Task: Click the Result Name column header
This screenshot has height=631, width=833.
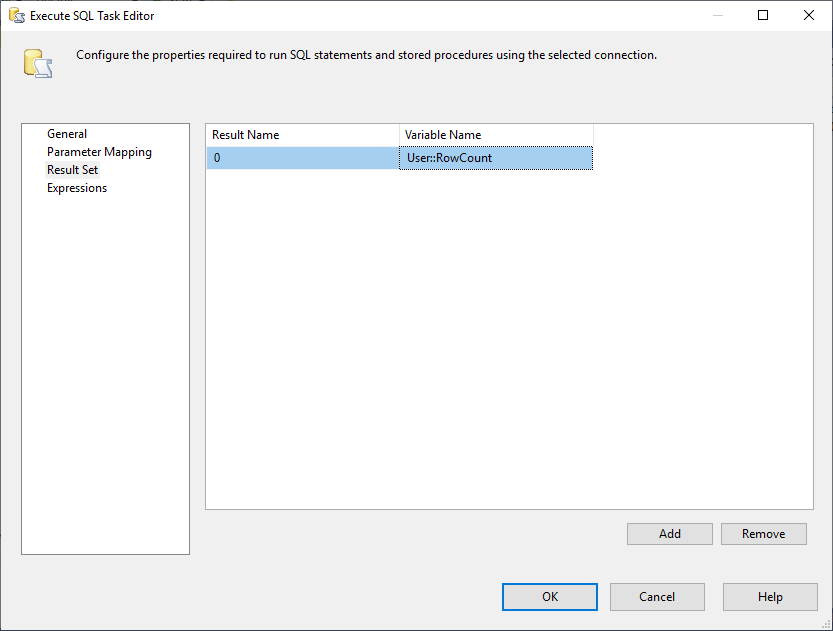Action: [302, 135]
